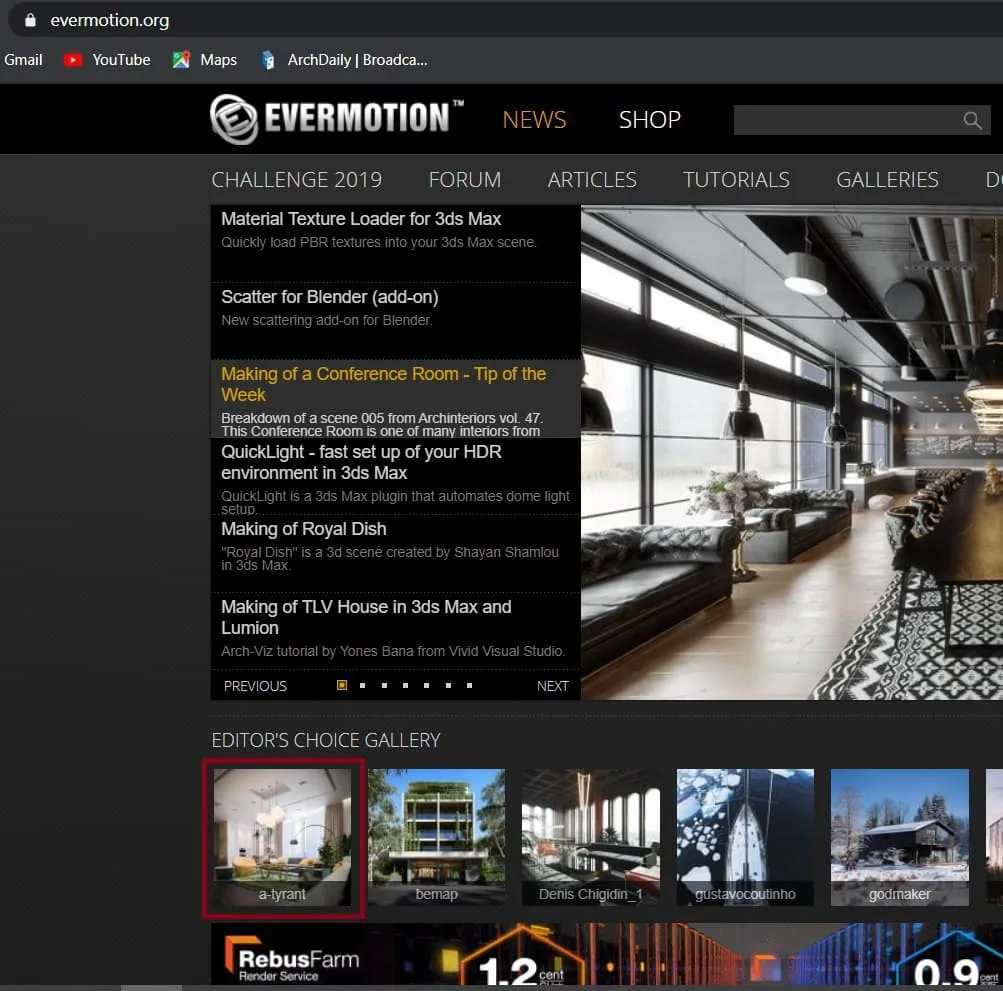Screen dimensions: 1003x991
Task: Select the third slider page dot
Action: pyautogui.click(x=384, y=685)
